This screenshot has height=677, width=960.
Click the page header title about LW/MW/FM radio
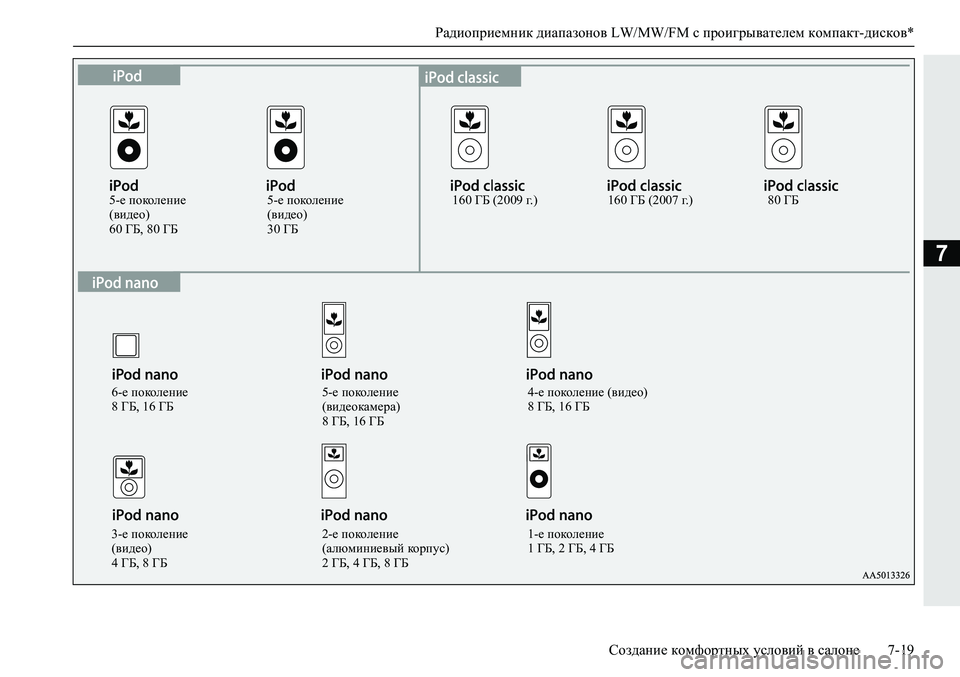(x=674, y=32)
